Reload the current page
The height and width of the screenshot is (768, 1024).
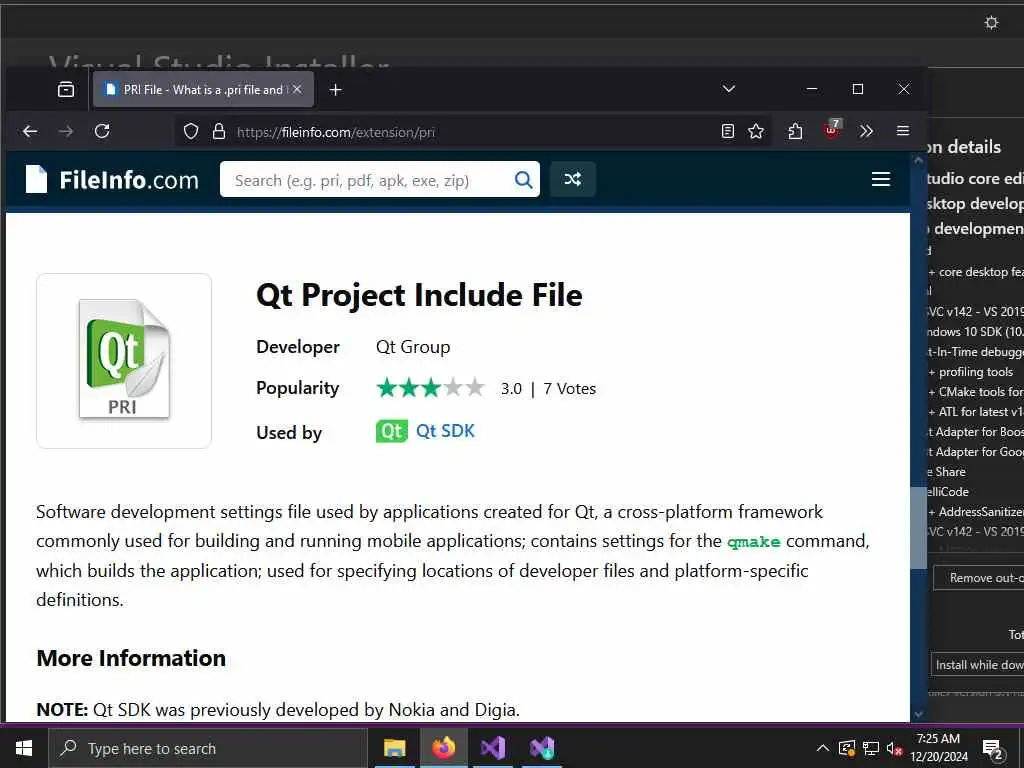tap(102, 131)
